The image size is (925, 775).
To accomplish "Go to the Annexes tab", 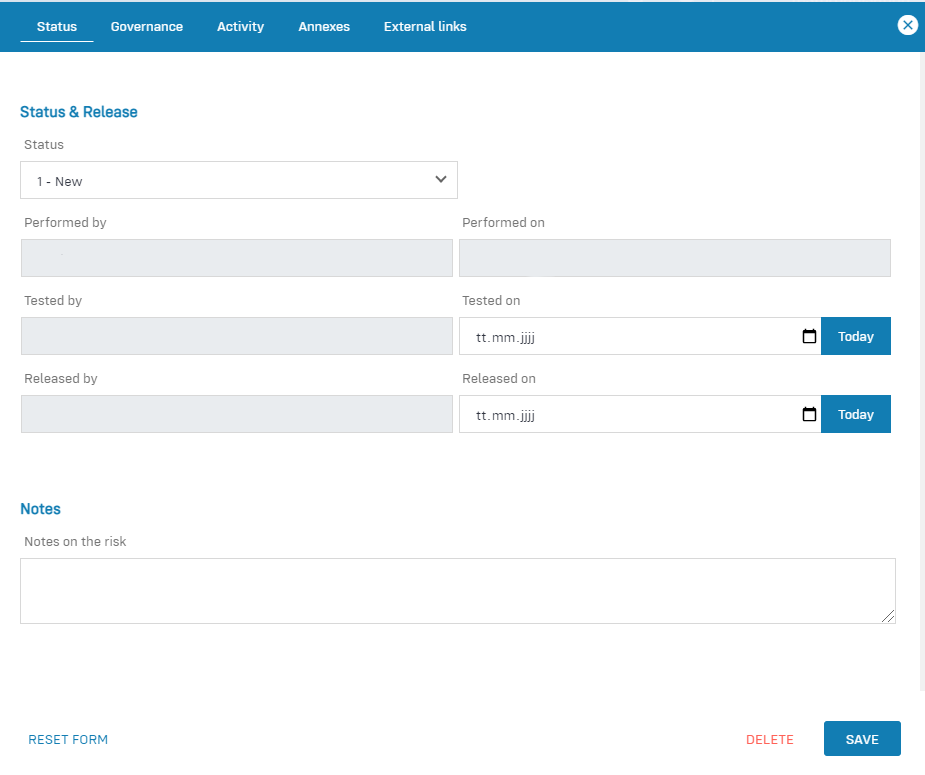I will coord(324,27).
